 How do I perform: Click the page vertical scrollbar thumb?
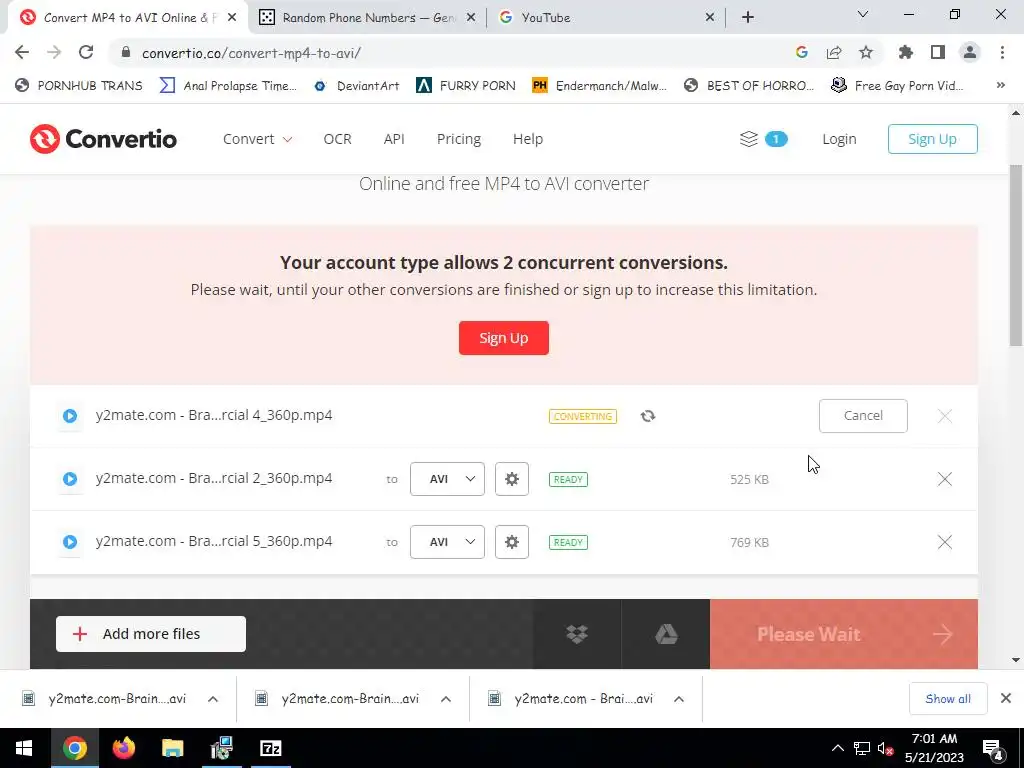click(x=1016, y=255)
